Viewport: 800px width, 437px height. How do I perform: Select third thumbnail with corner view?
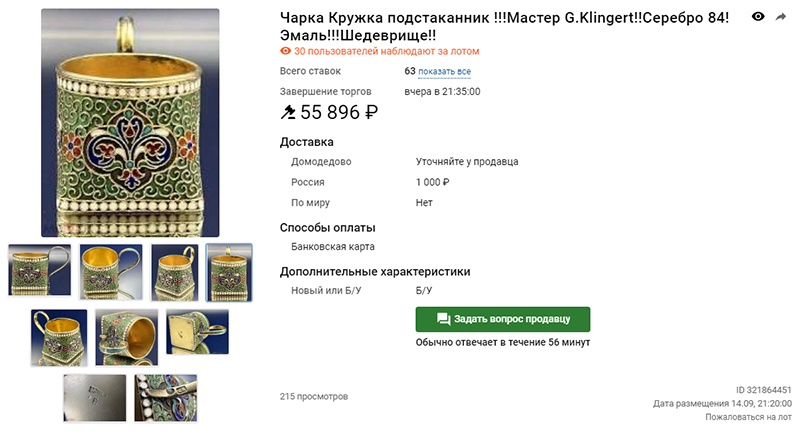pyautogui.click(x=174, y=273)
